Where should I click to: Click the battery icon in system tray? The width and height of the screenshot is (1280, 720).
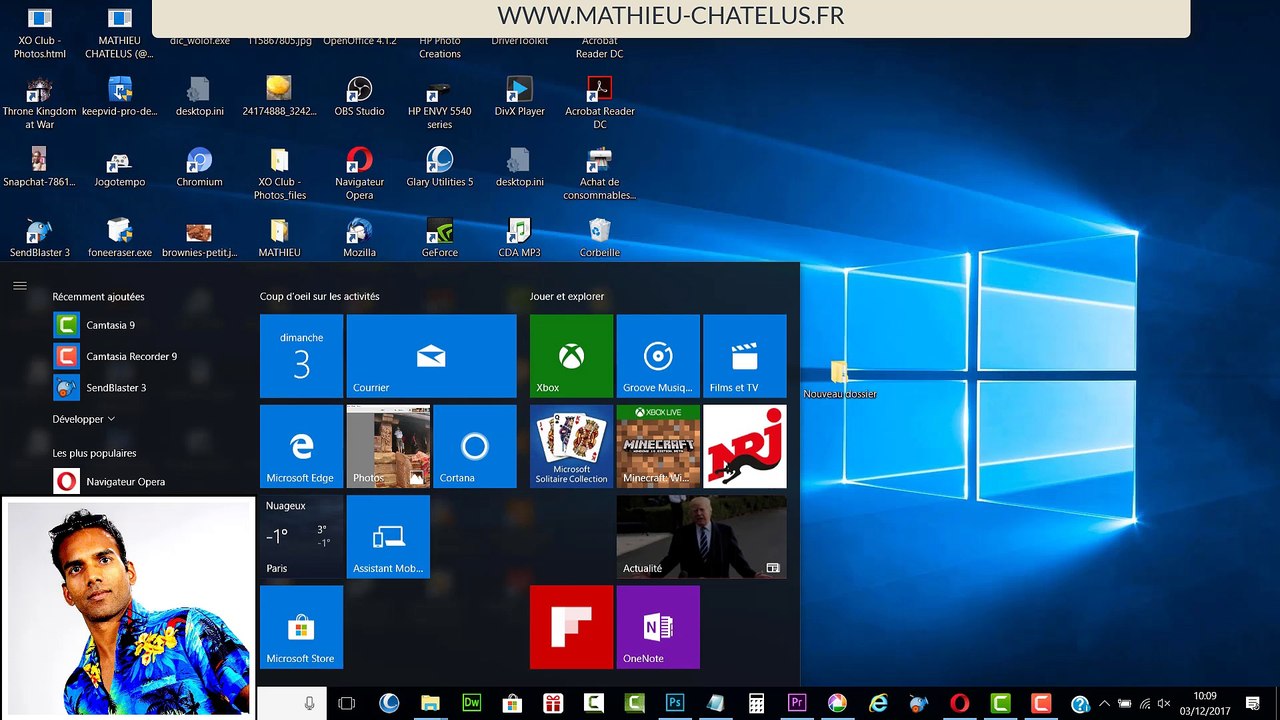click(1125, 704)
